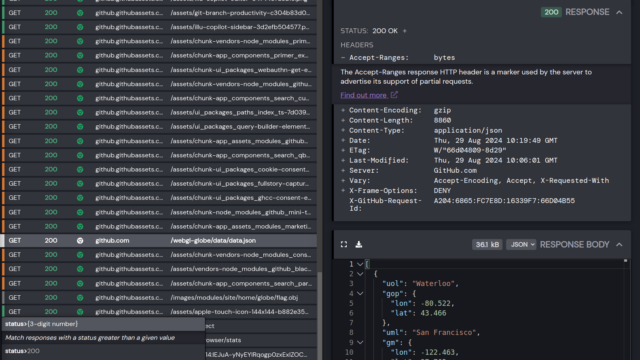
Task: Click the X-GitHub-Request-Id header value
Action: [x=504, y=201]
